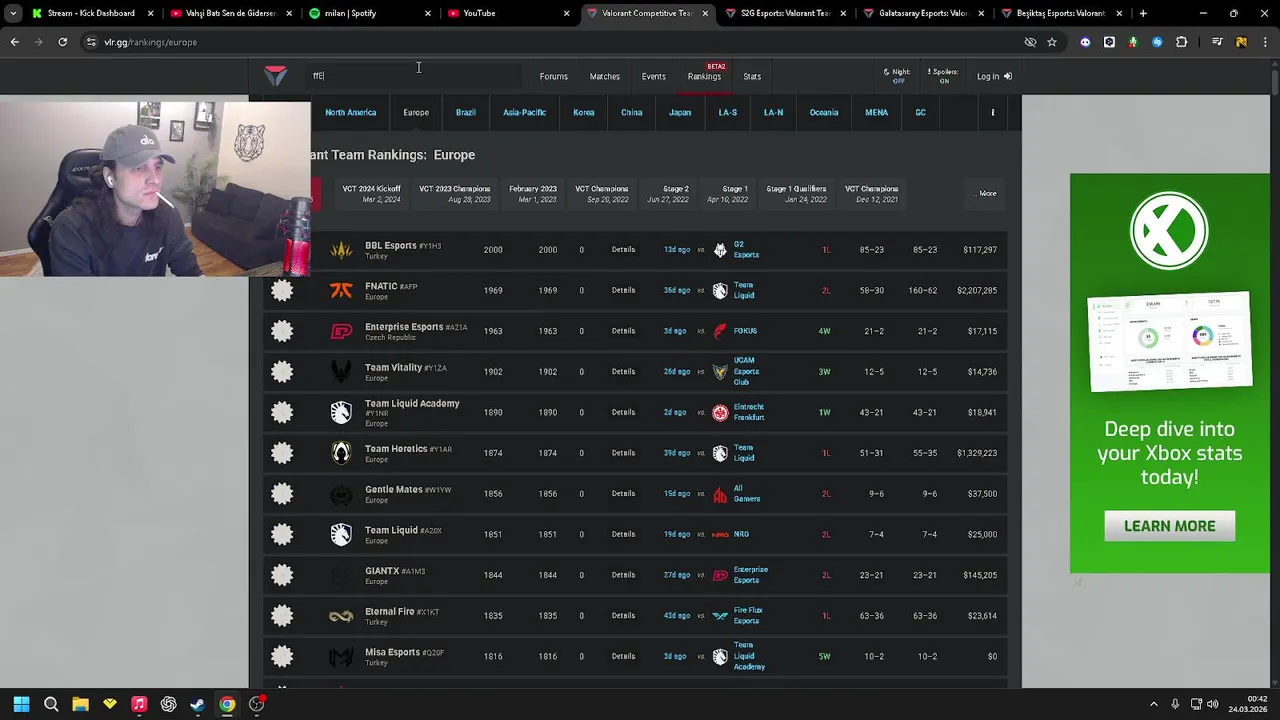Click the All Gamers logo
The width and height of the screenshot is (1280, 720).
click(720, 494)
